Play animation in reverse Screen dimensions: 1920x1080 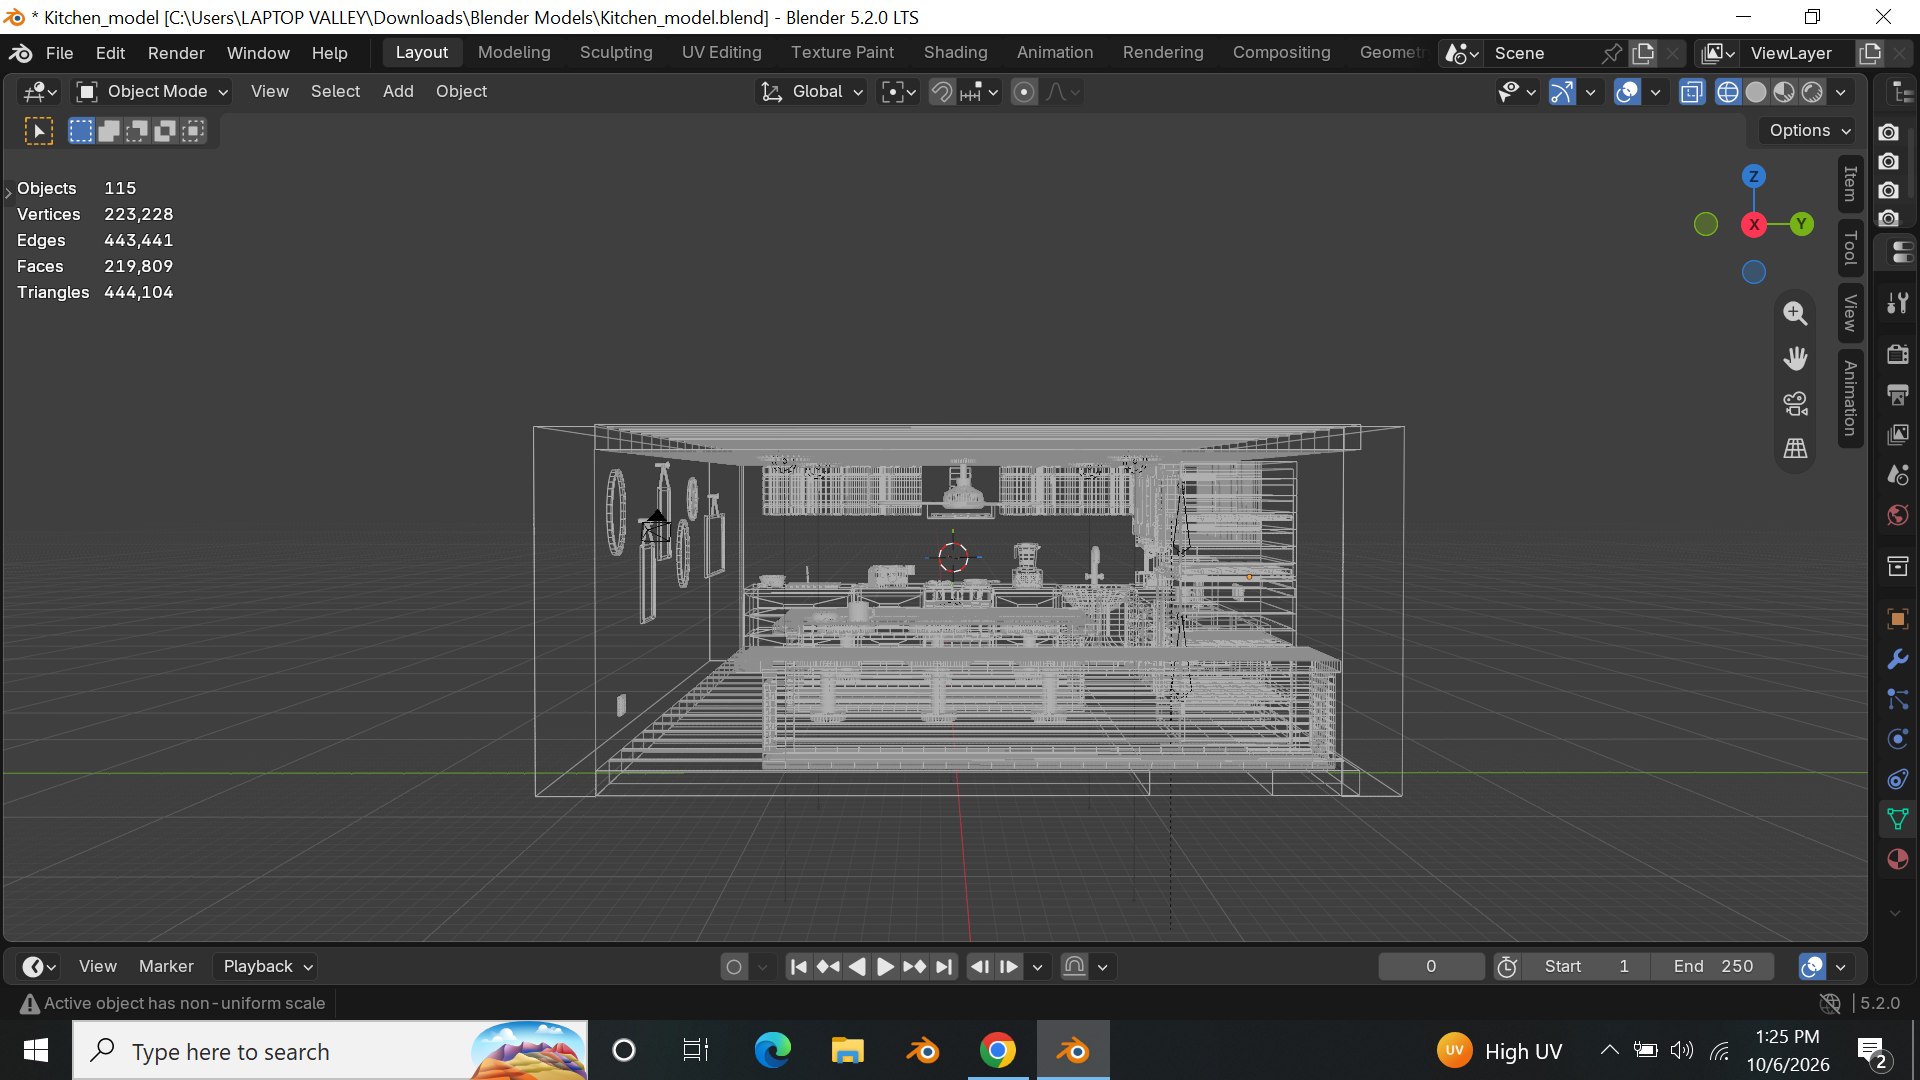(856, 967)
